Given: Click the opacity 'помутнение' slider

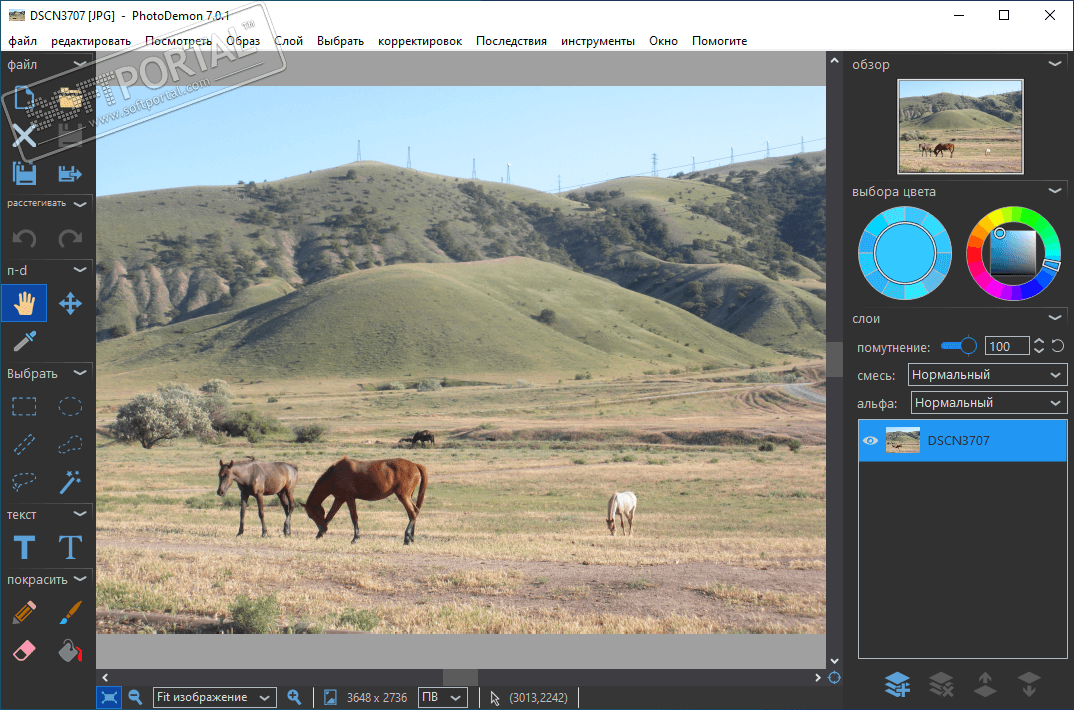Looking at the screenshot, I should [x=958, y=346].
